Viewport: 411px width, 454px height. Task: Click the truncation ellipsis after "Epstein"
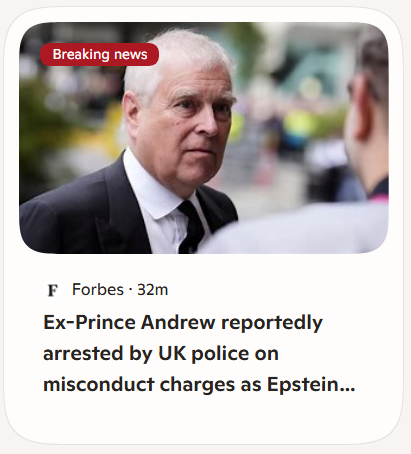point(348,389)
